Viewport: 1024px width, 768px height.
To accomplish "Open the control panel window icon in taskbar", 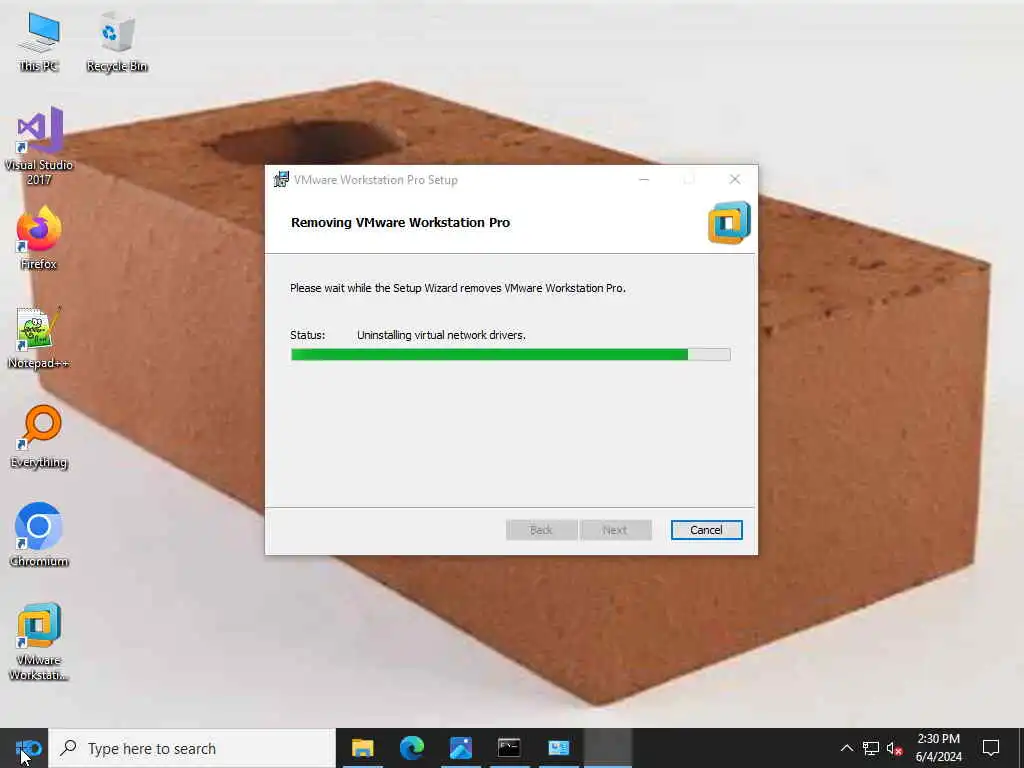I will click(558, 748).
